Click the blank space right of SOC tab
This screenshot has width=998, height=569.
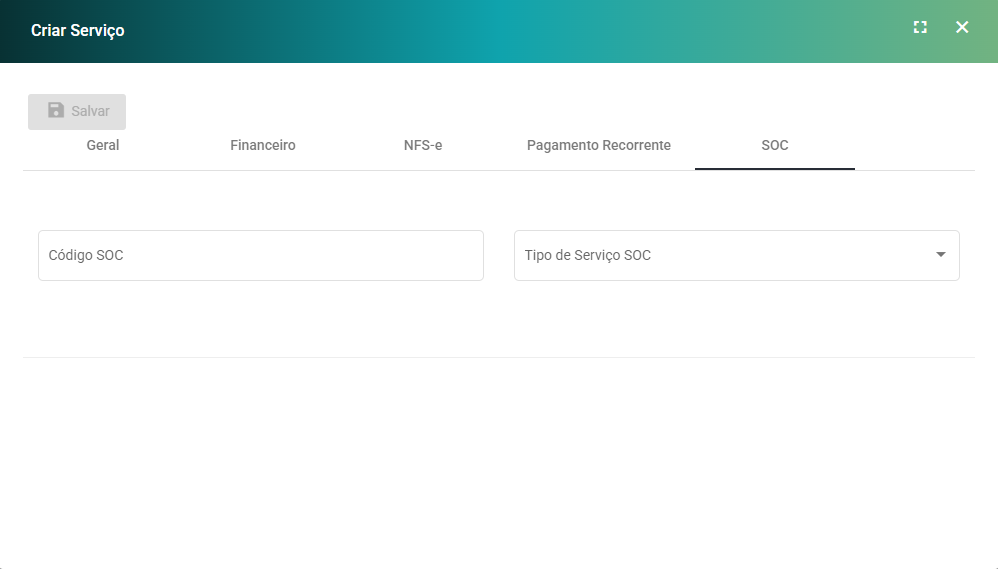(915, 145)
